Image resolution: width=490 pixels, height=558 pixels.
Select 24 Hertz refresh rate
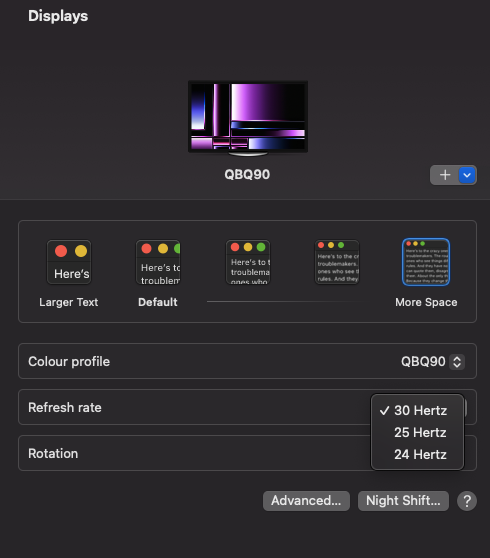coord(417,454)
